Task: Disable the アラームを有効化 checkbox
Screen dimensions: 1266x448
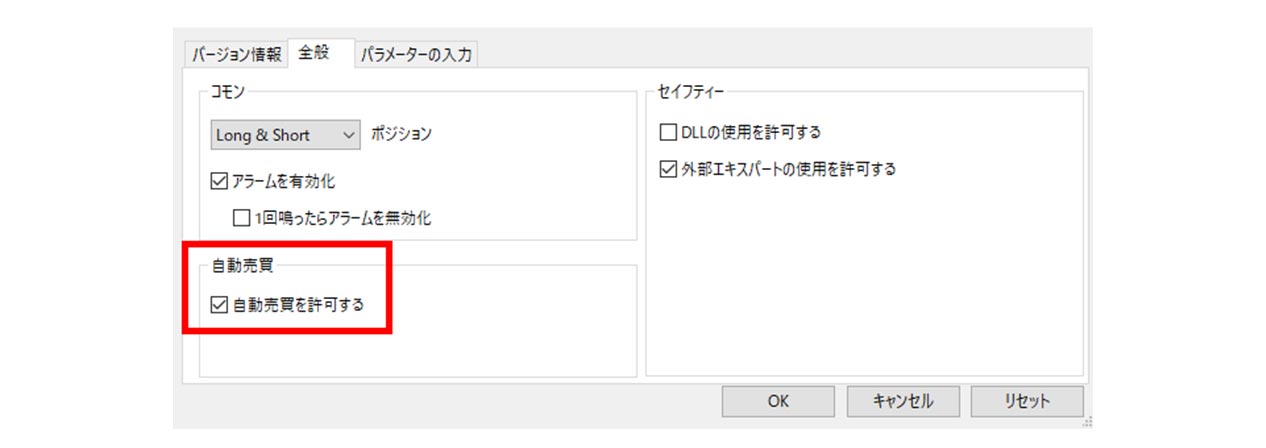Action: pyautogui.click(x=220, y=182)
